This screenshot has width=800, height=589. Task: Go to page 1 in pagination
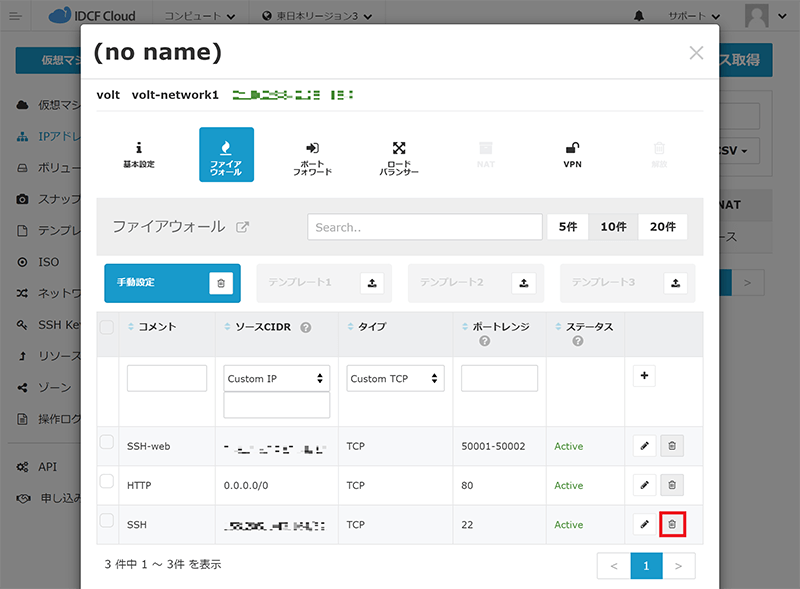coord(646,566)
